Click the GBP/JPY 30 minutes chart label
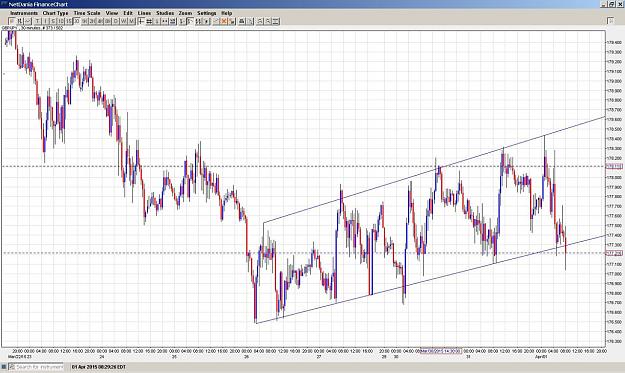This screenshot has height=373, width=625. tap(32, 28)
